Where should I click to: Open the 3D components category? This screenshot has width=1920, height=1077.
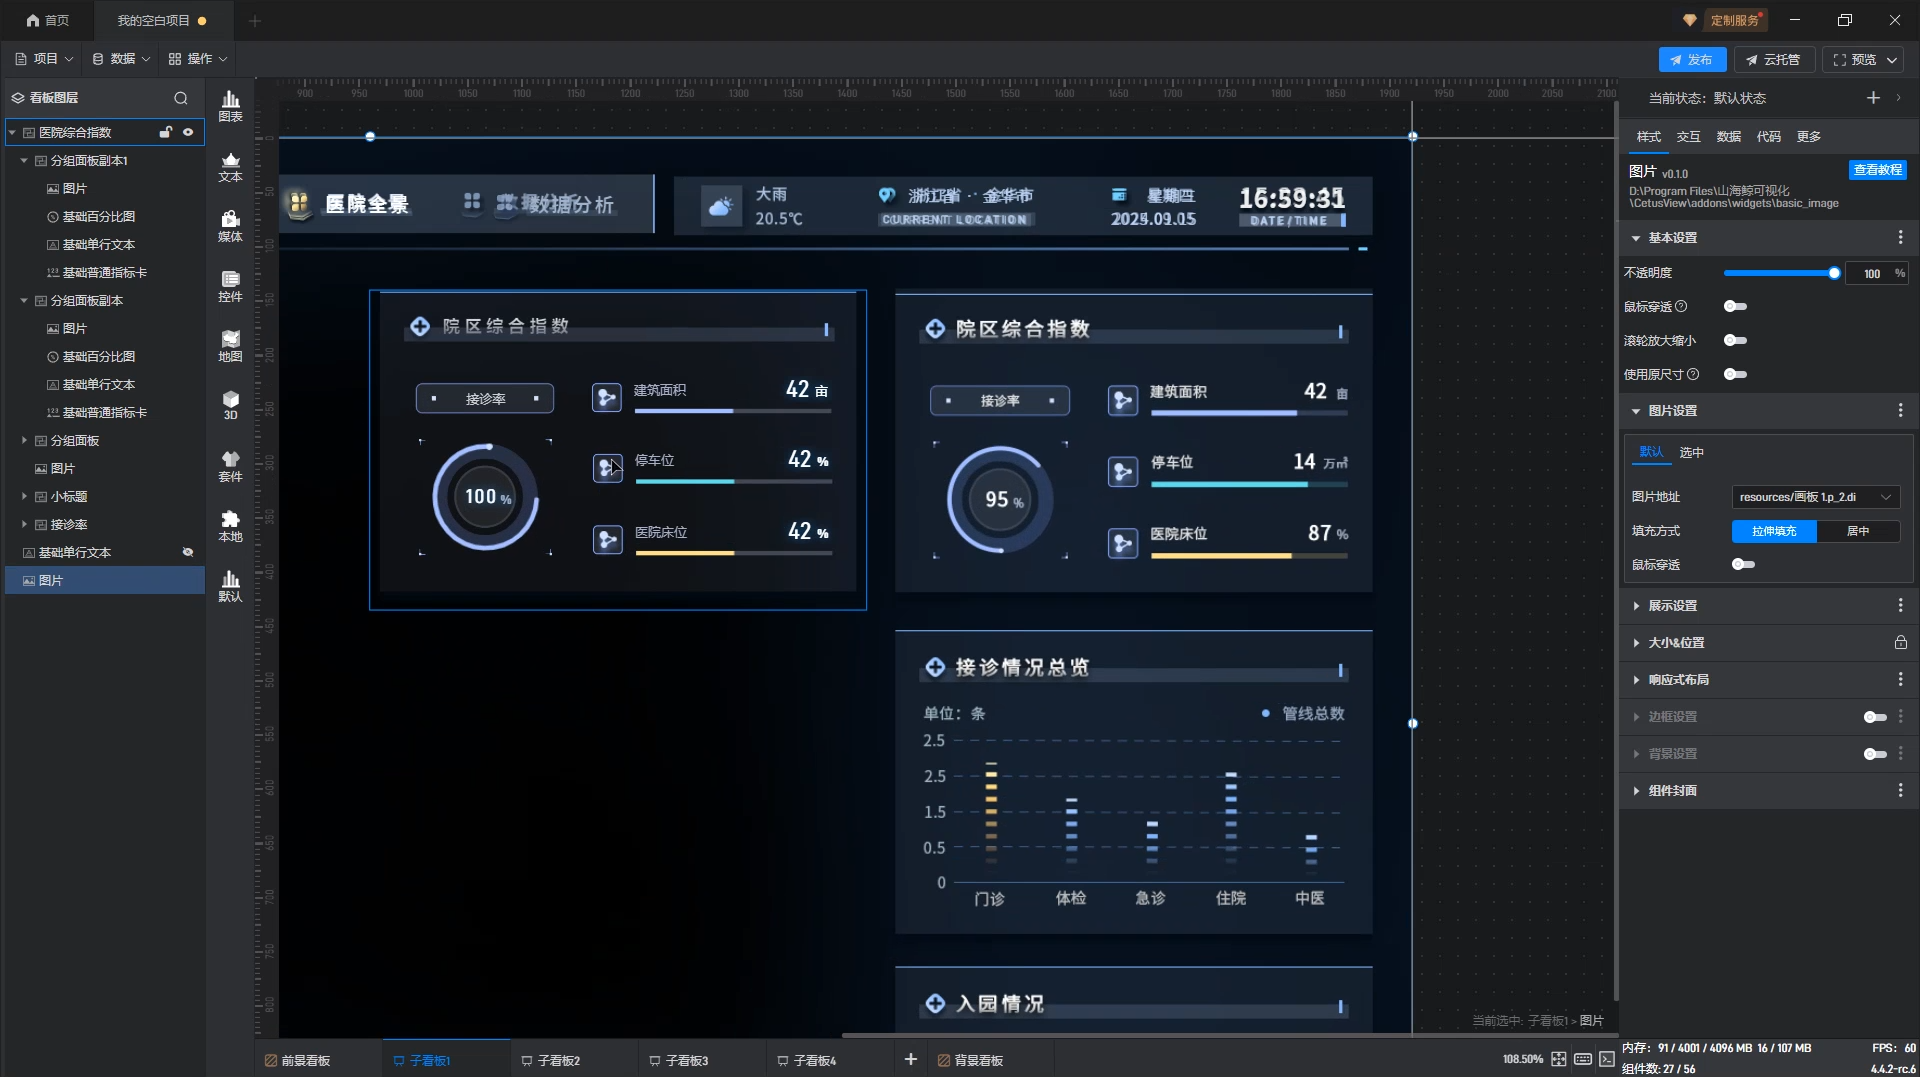click(230, 405)
